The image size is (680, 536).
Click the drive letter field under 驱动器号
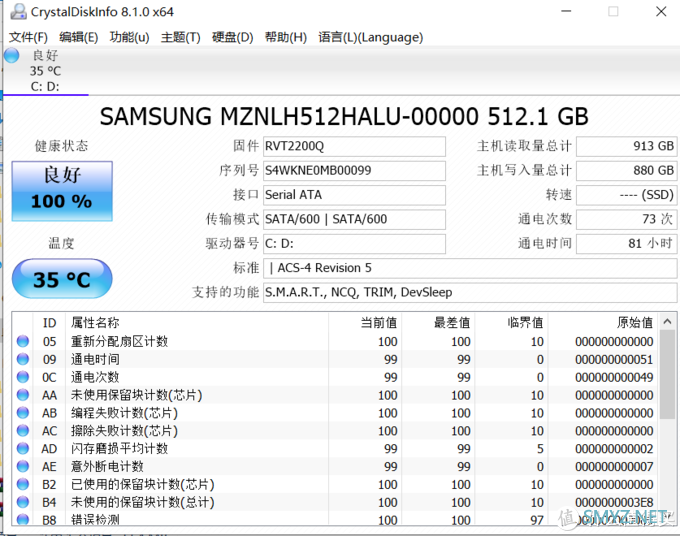click(354, 244)
